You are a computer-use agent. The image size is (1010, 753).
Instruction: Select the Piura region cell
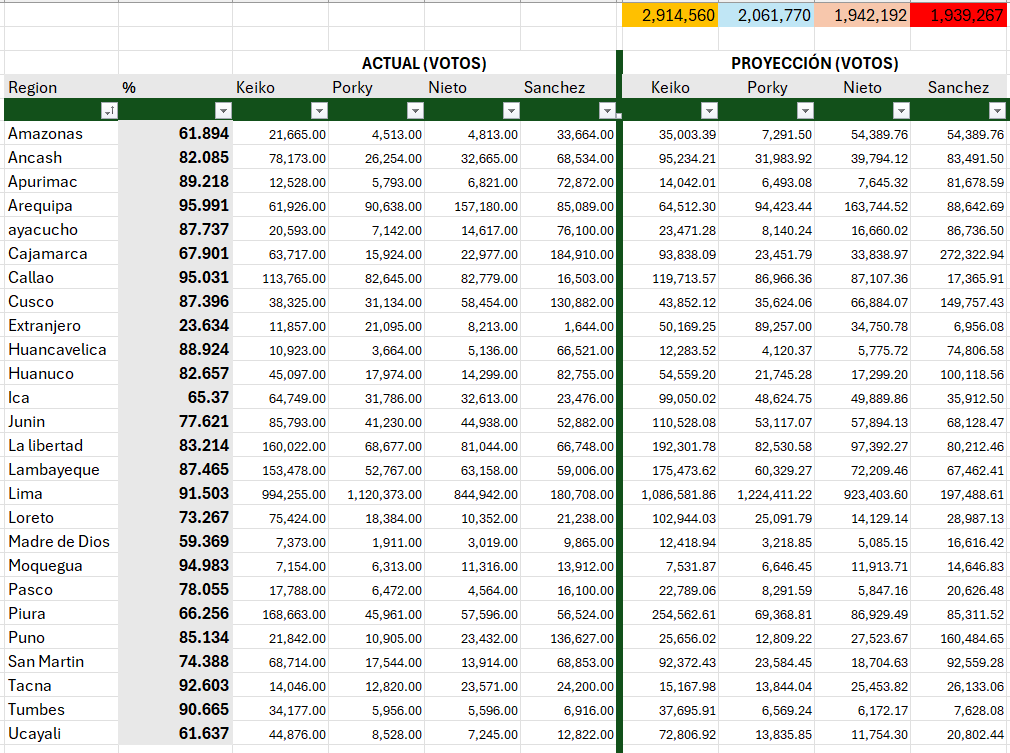tap(61, 614)
